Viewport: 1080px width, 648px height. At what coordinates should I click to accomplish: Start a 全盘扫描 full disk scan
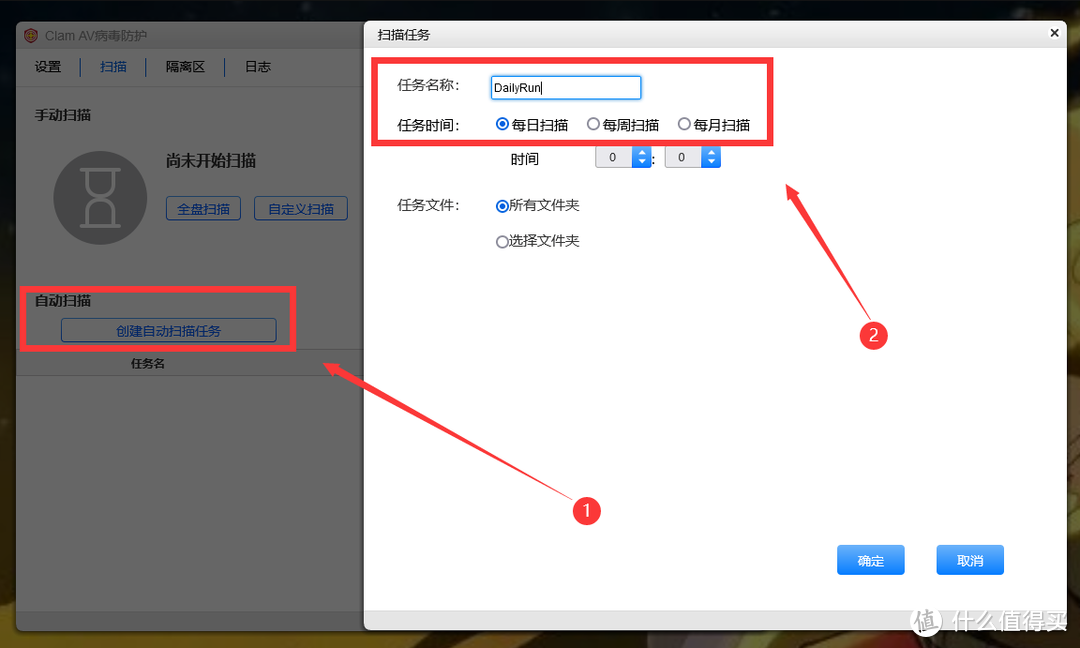point(203,208)
